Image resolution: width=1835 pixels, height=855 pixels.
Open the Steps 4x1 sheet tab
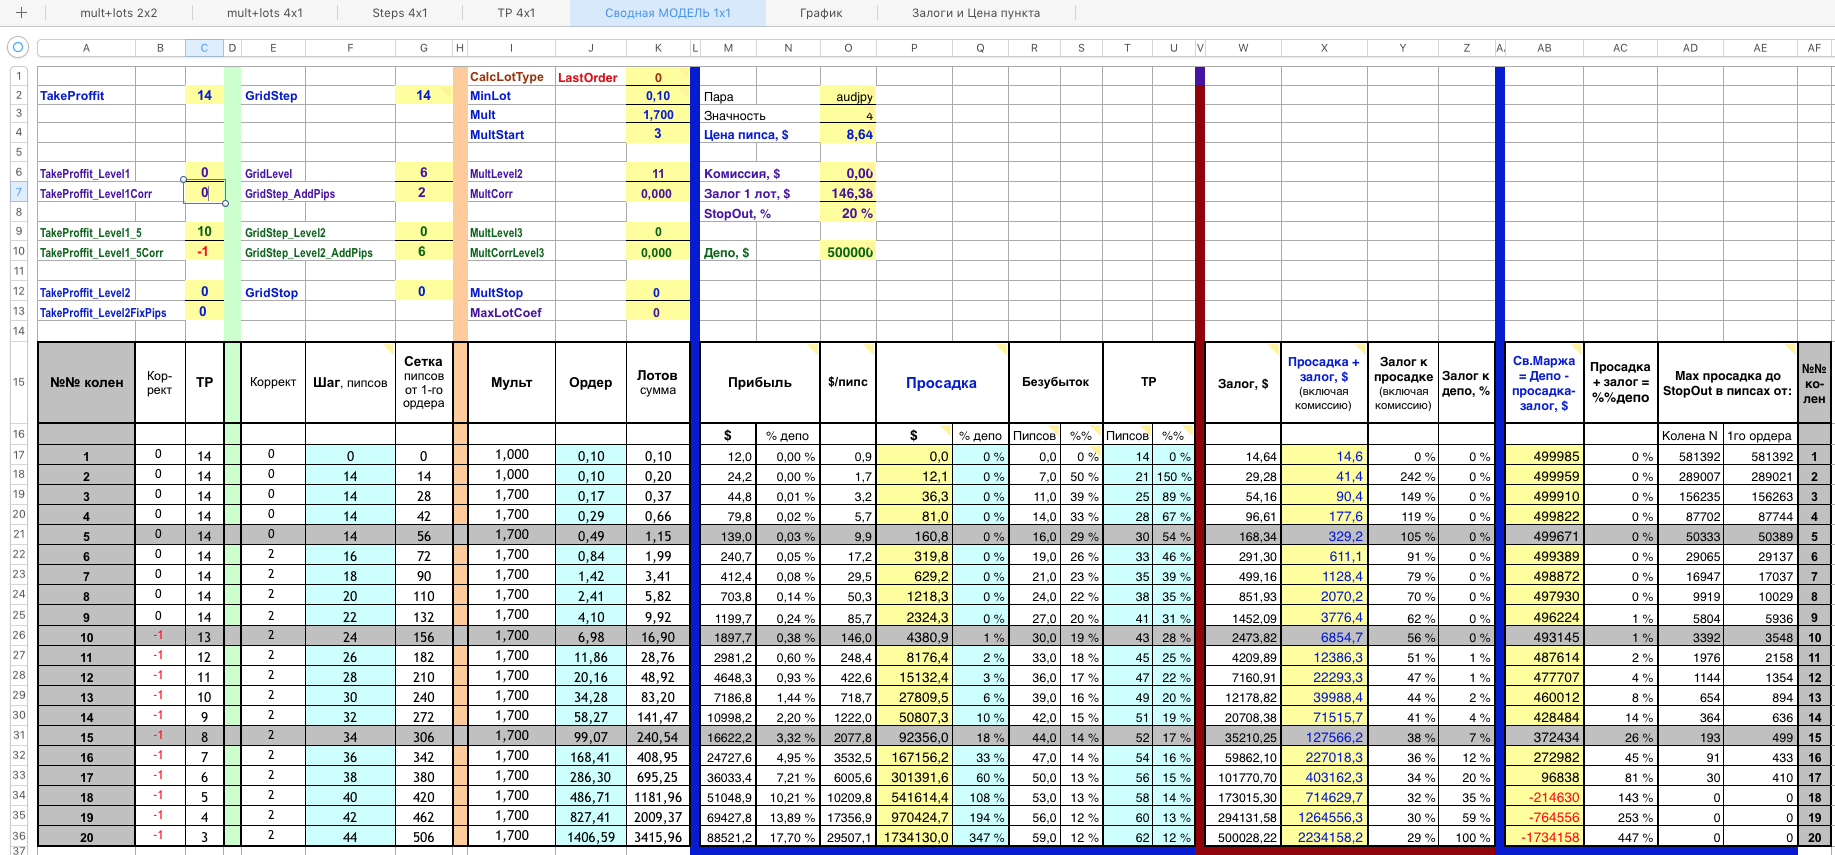[x=400, y=13]
